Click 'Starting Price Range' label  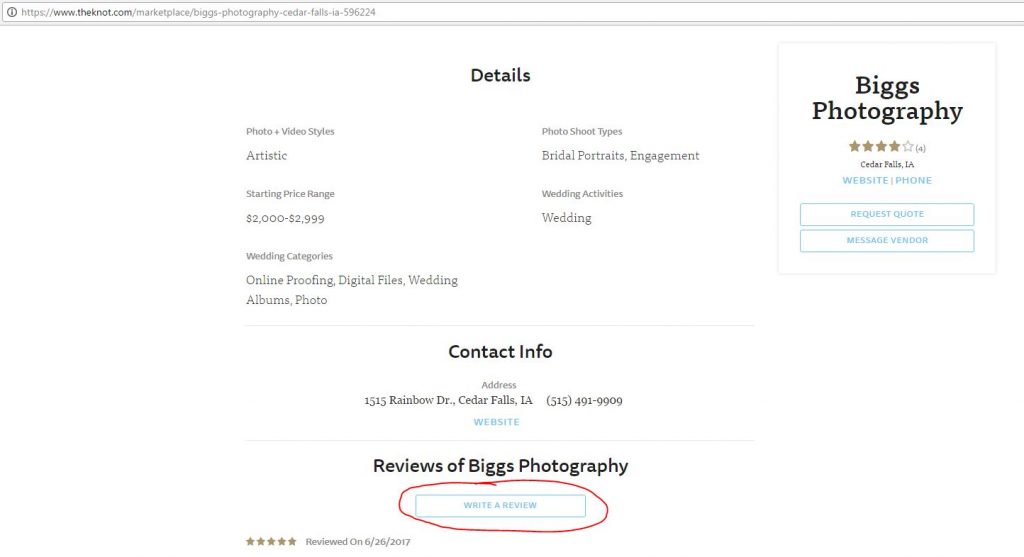pos(290,194)
